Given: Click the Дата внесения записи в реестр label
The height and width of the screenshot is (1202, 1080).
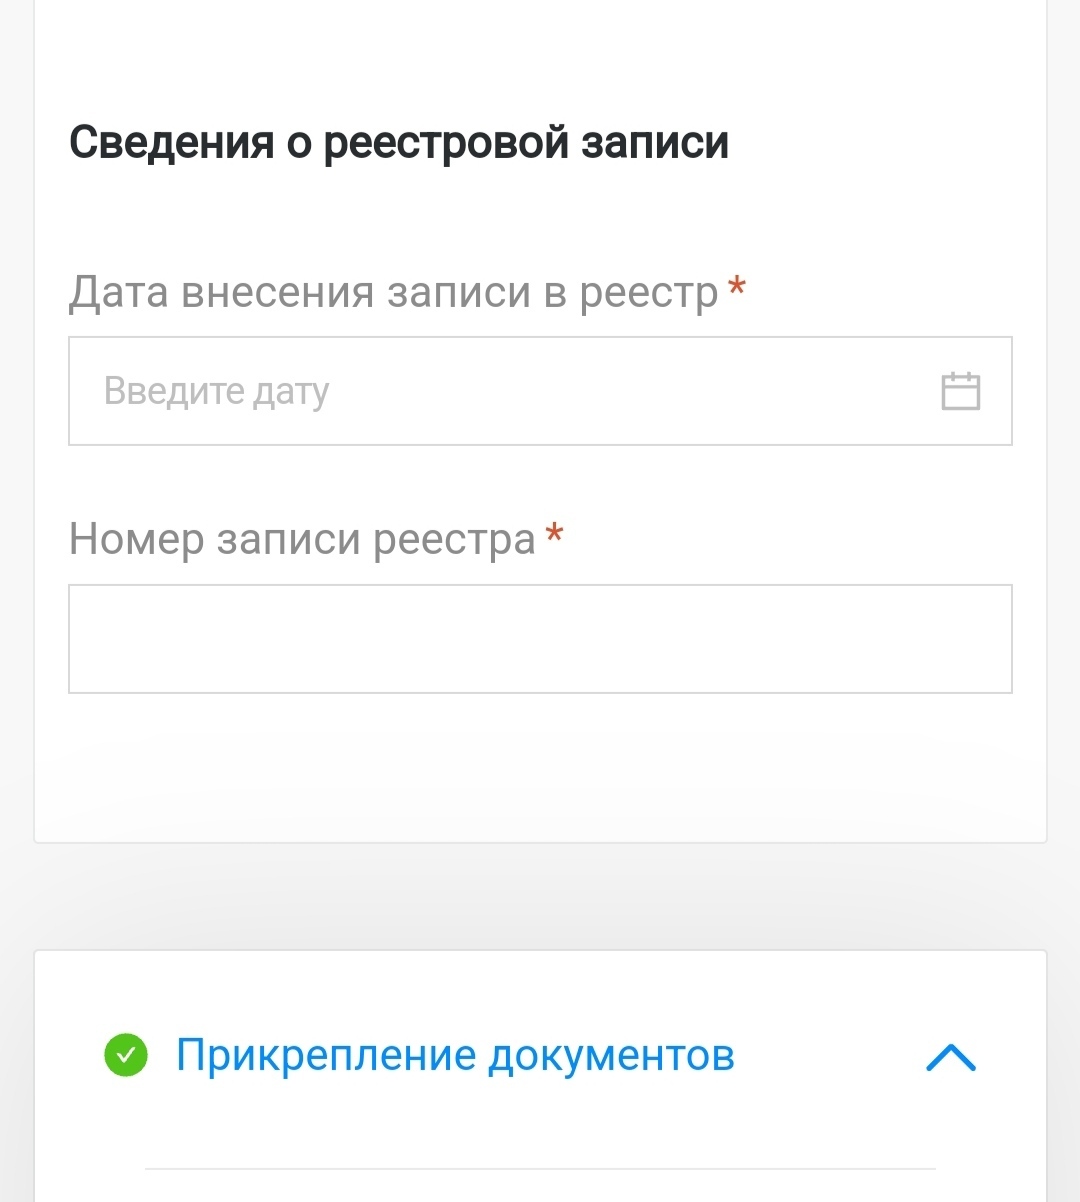Looking at the screenshot, I should [393, 292].
